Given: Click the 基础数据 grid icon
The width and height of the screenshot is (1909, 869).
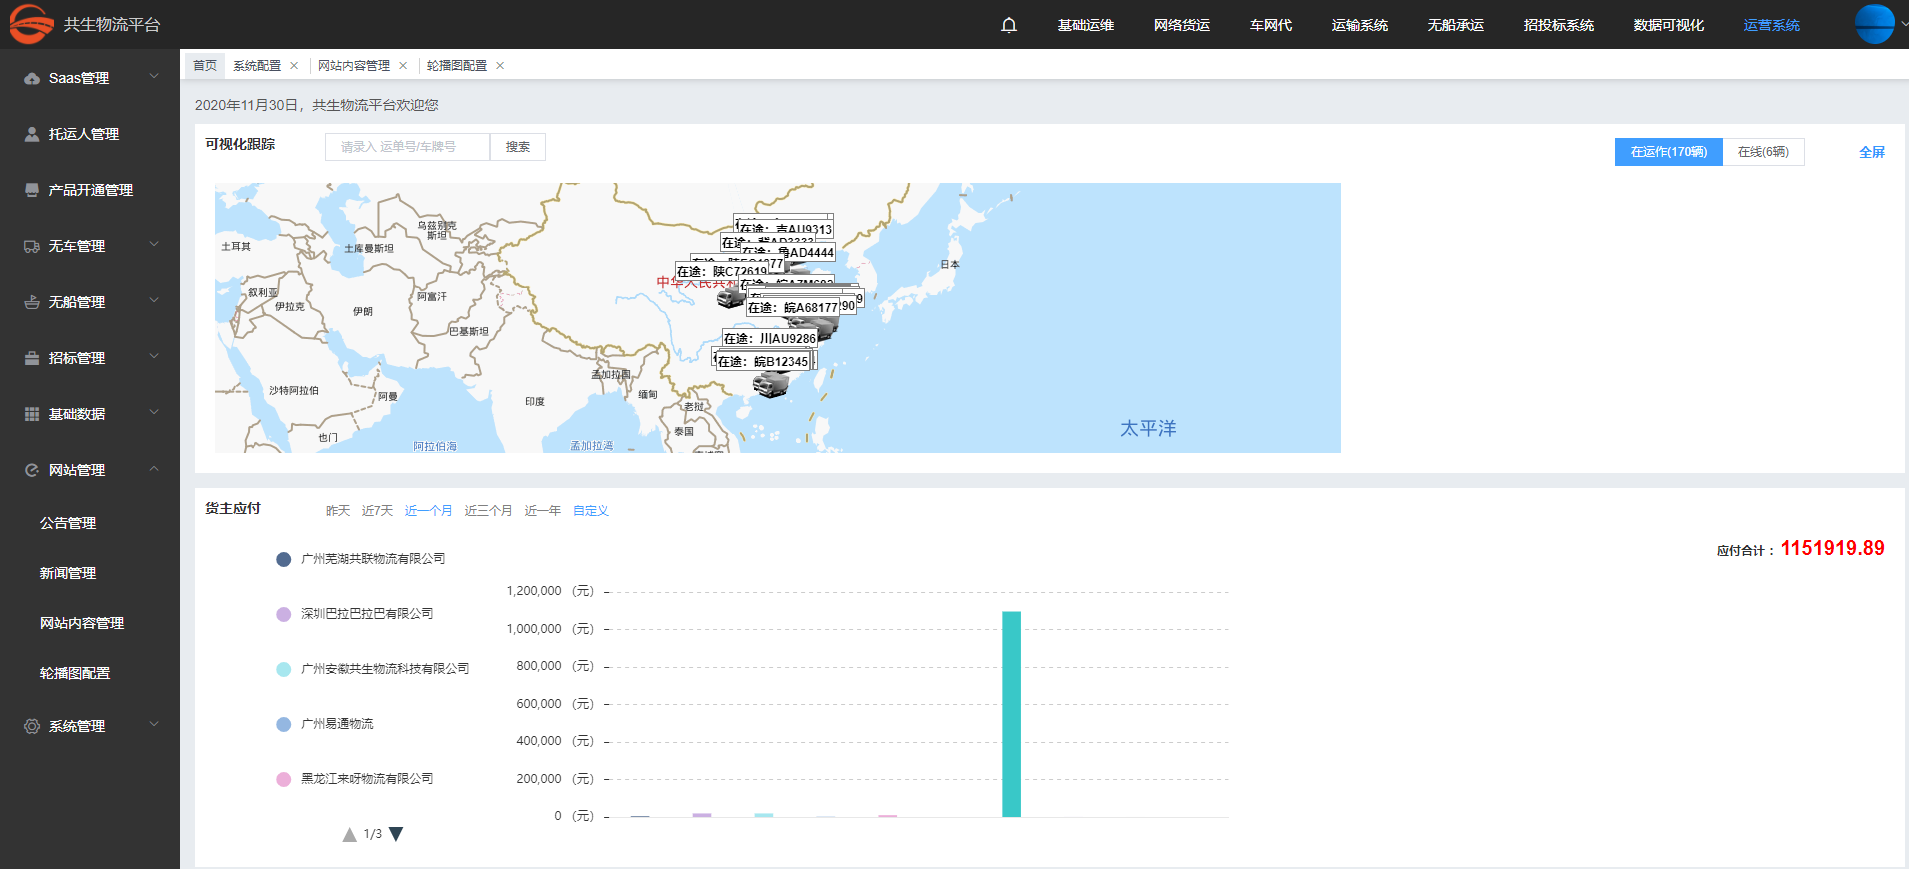Looking at the screenshot, I should pos(32,414).
